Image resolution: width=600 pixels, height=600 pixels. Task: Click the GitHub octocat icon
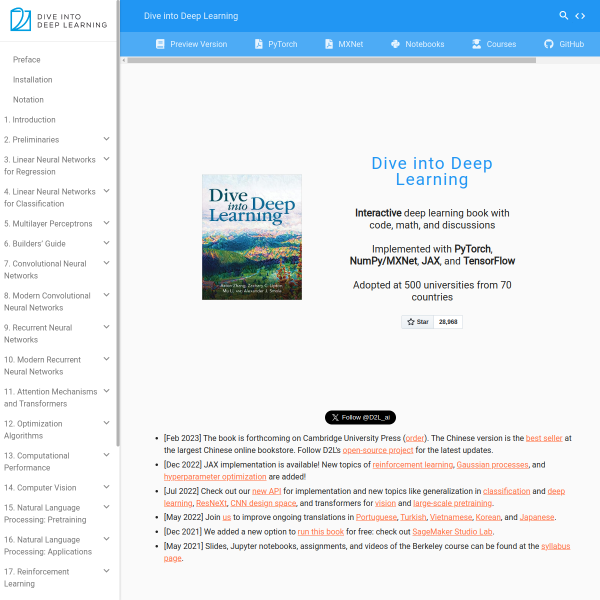(x=549, y=44)
